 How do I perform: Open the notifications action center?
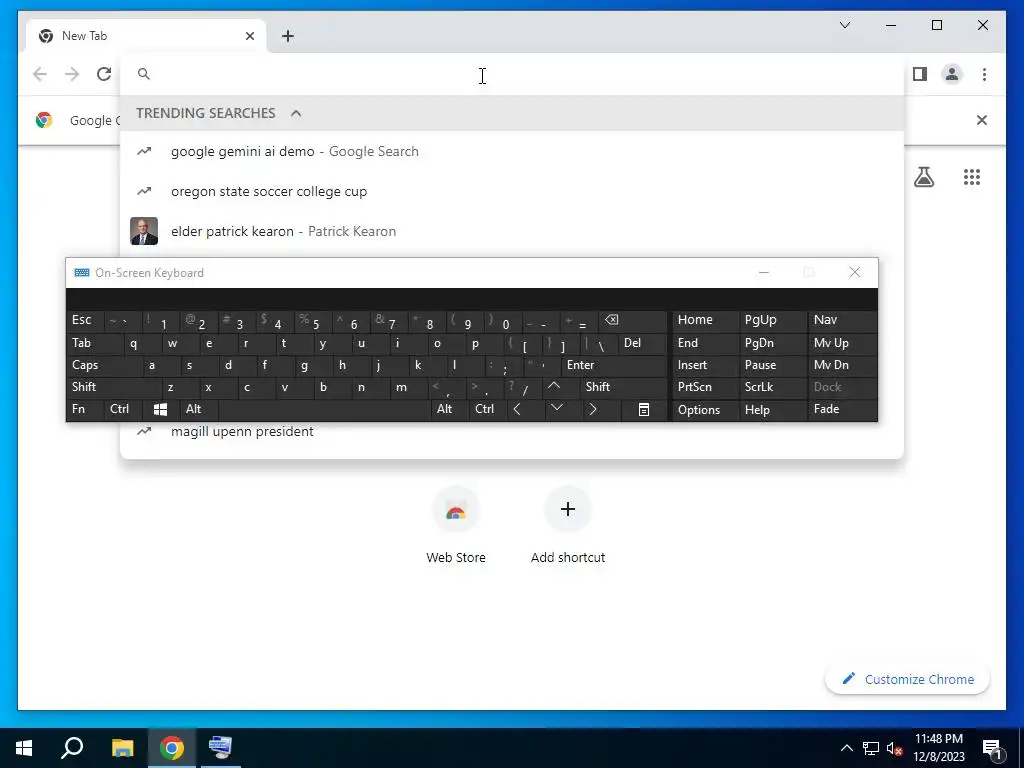click(992, 748)
